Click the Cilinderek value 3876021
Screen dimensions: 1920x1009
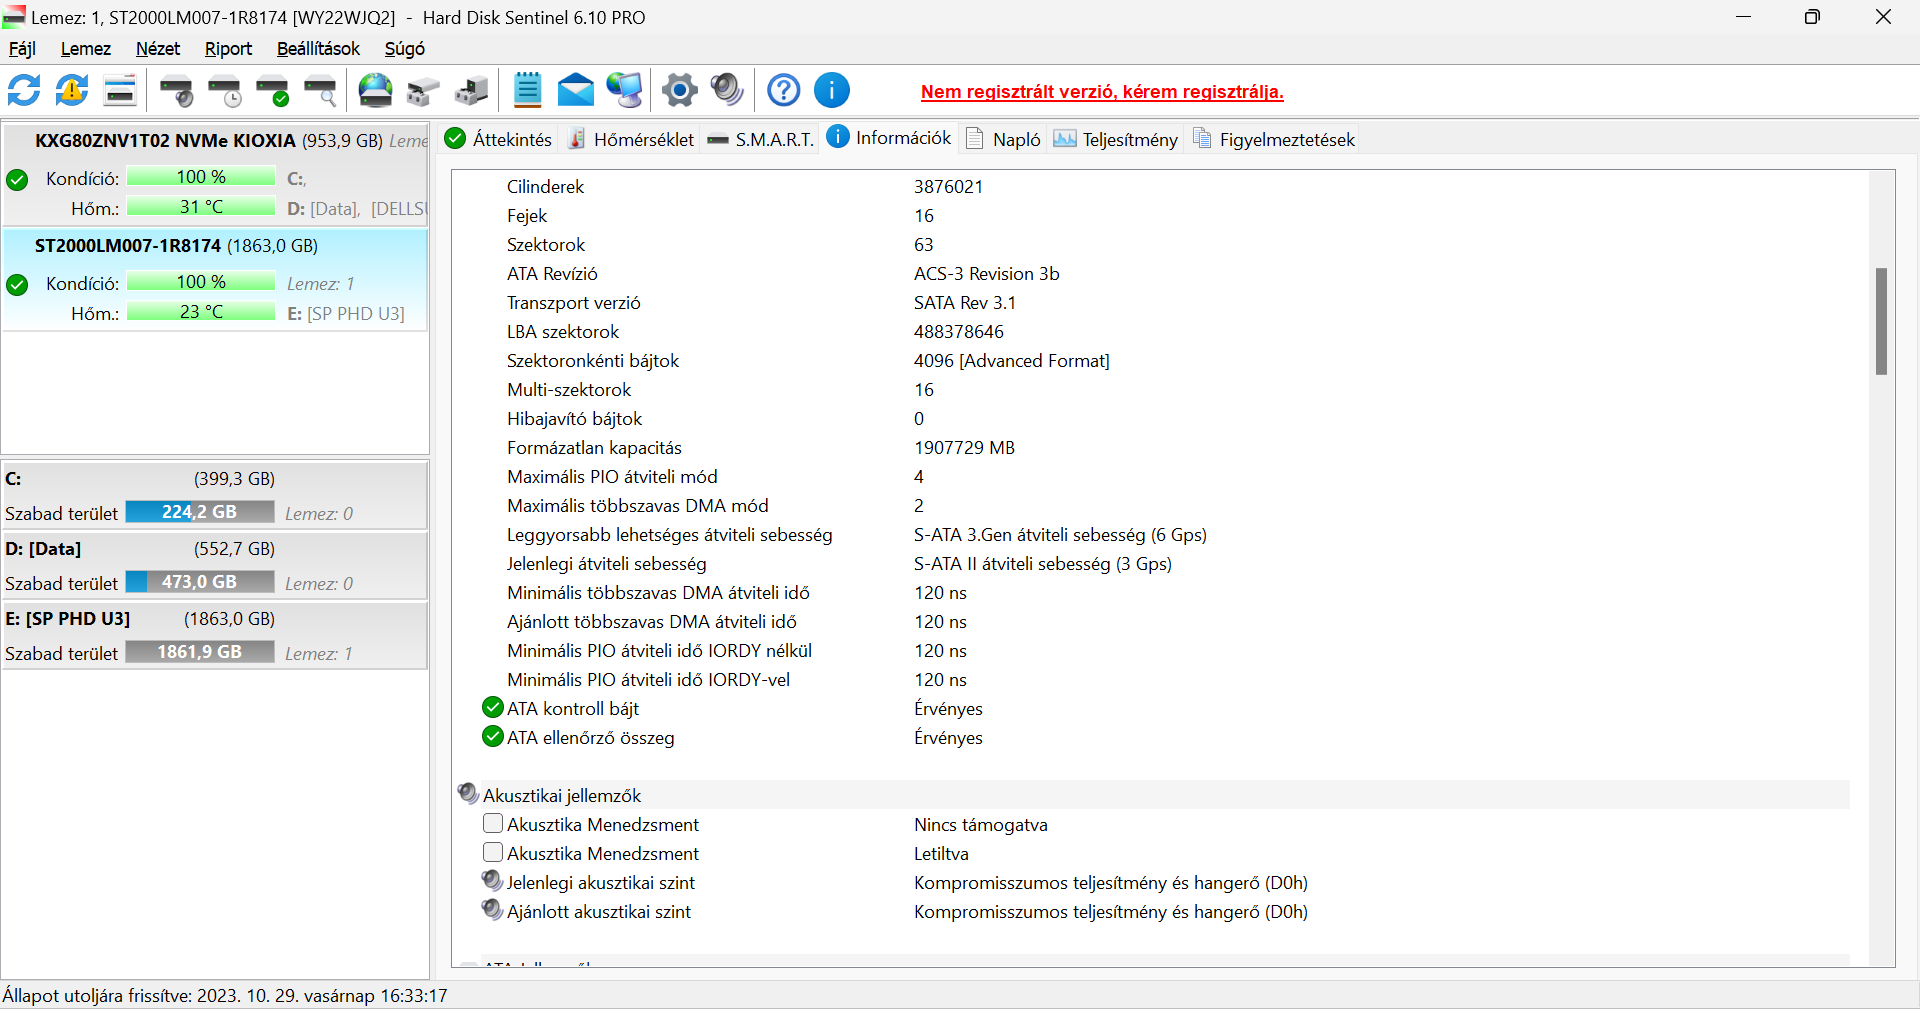click(x=948, y=187)
